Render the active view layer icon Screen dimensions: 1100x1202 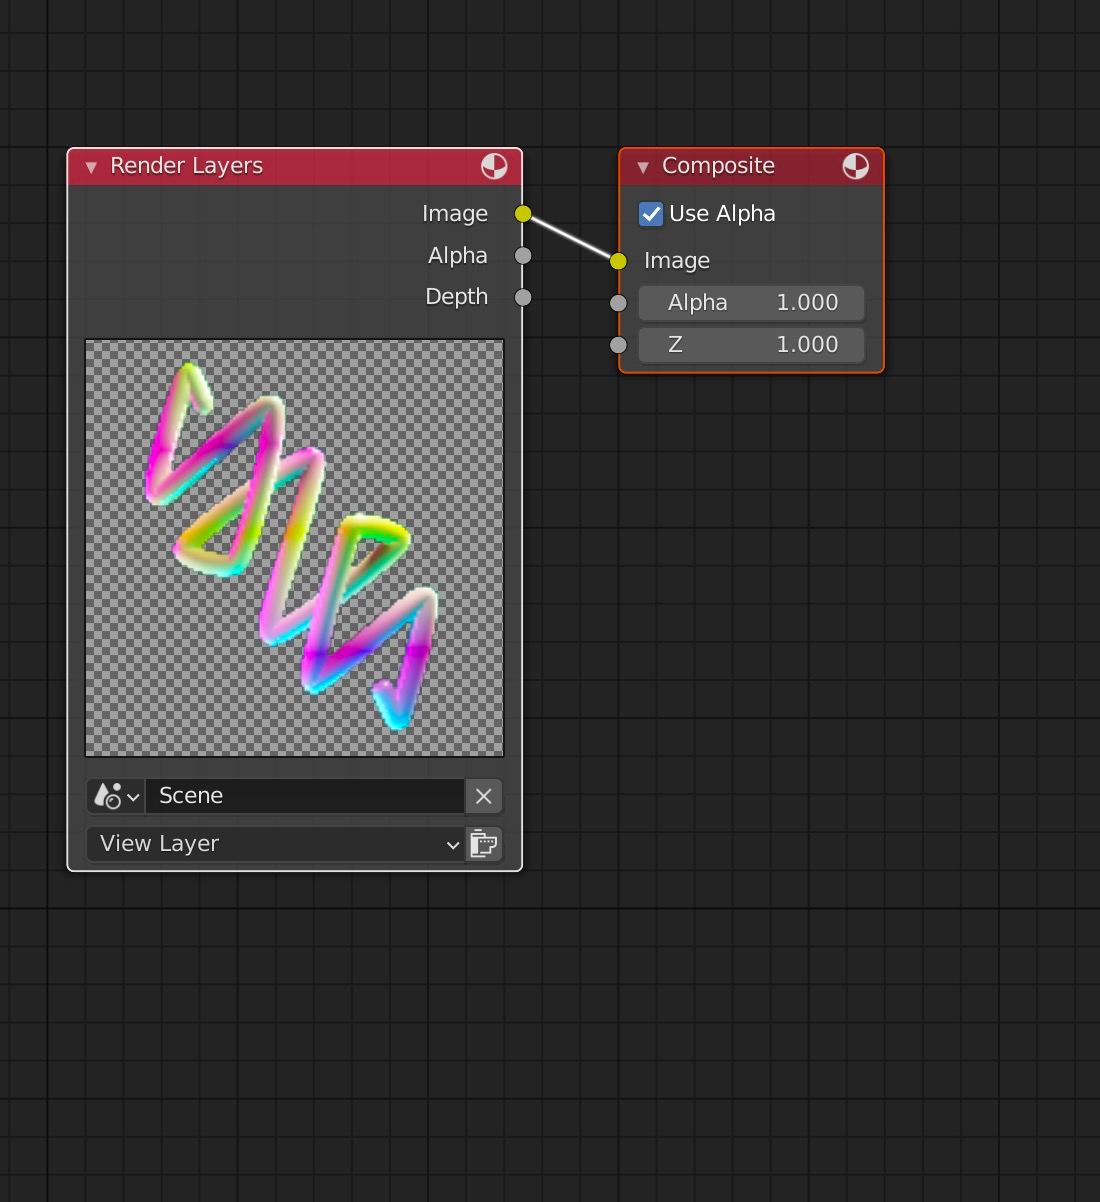[x=484, y=844]
